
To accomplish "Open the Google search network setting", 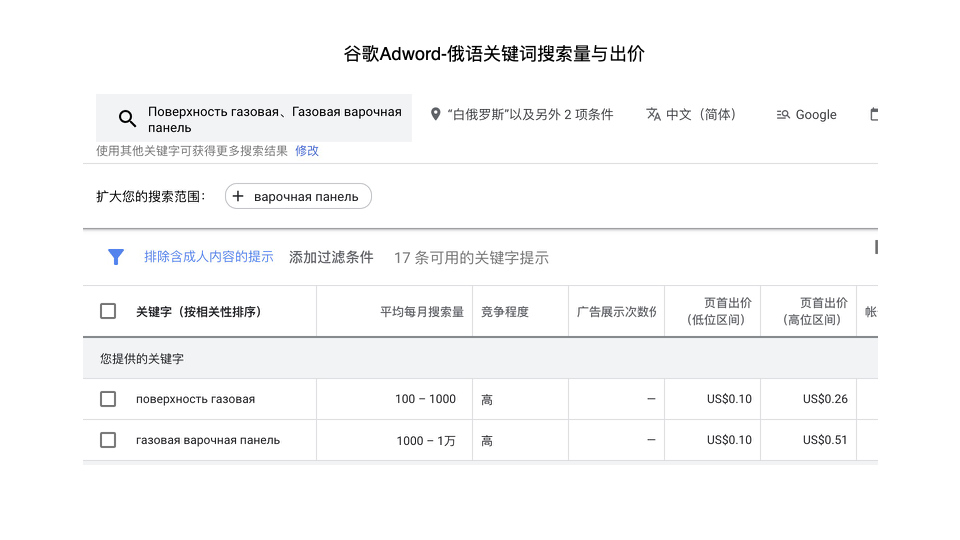I will (806, 114).
